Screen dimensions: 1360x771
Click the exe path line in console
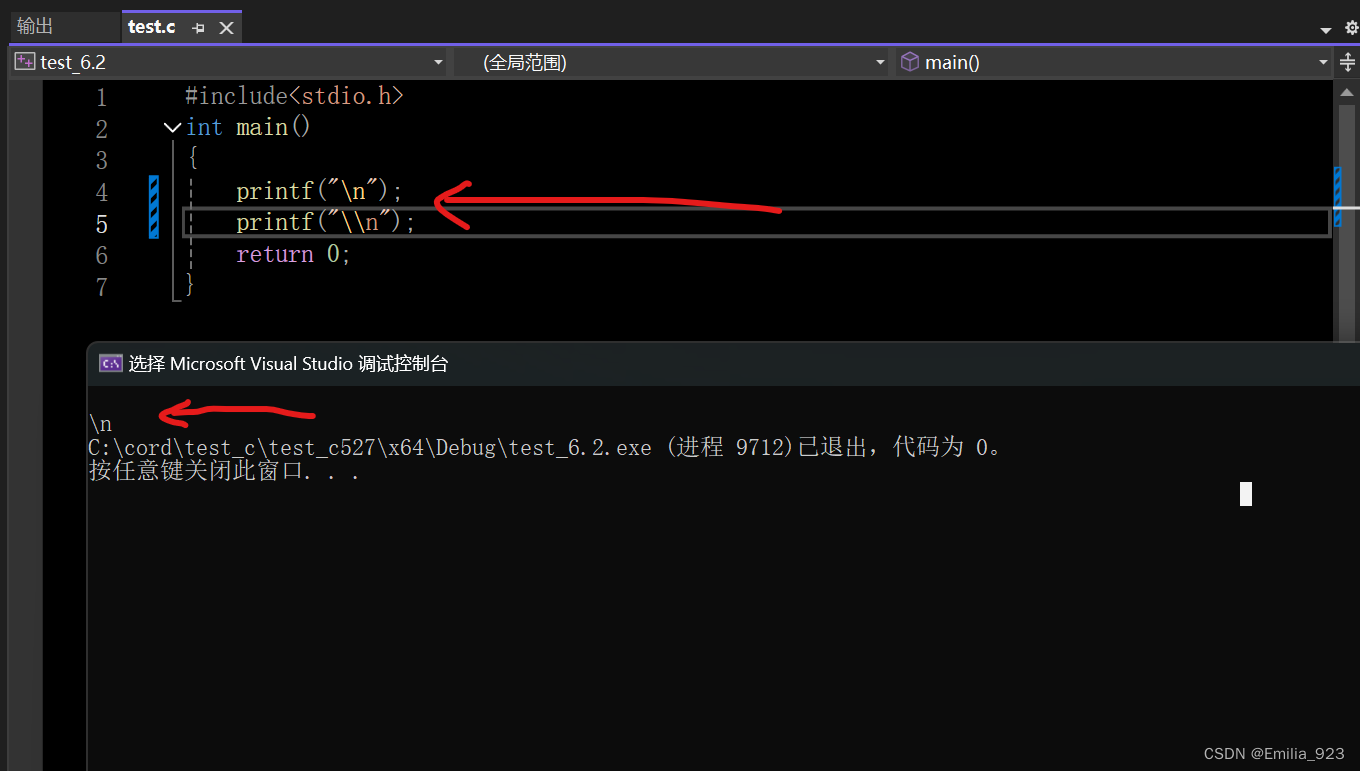click(545, 447)
